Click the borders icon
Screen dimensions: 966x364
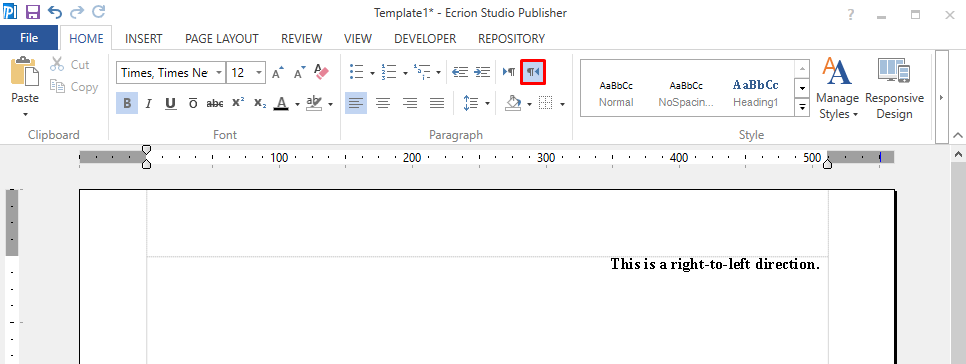click(x=545, y=103)
